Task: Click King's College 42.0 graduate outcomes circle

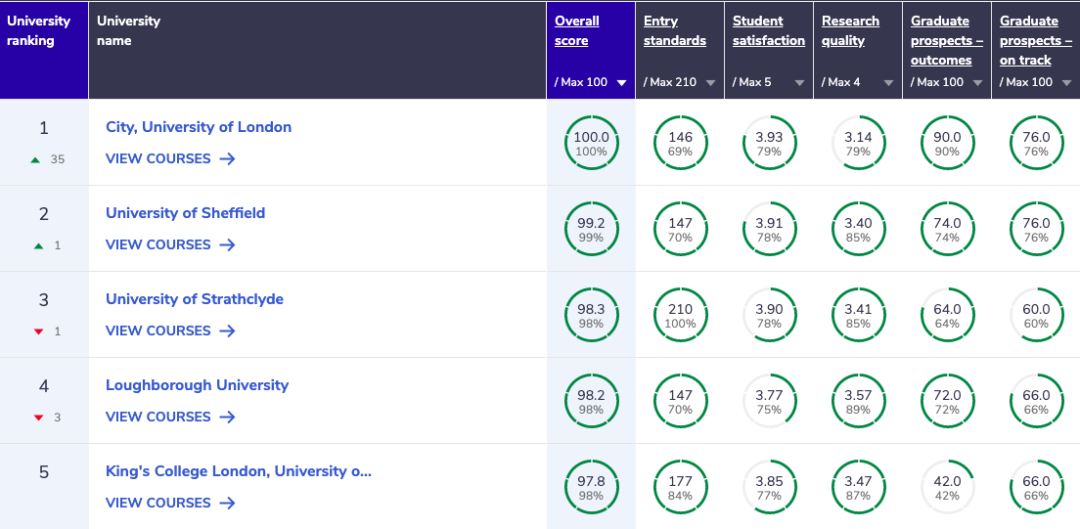Action: point(947,487)
